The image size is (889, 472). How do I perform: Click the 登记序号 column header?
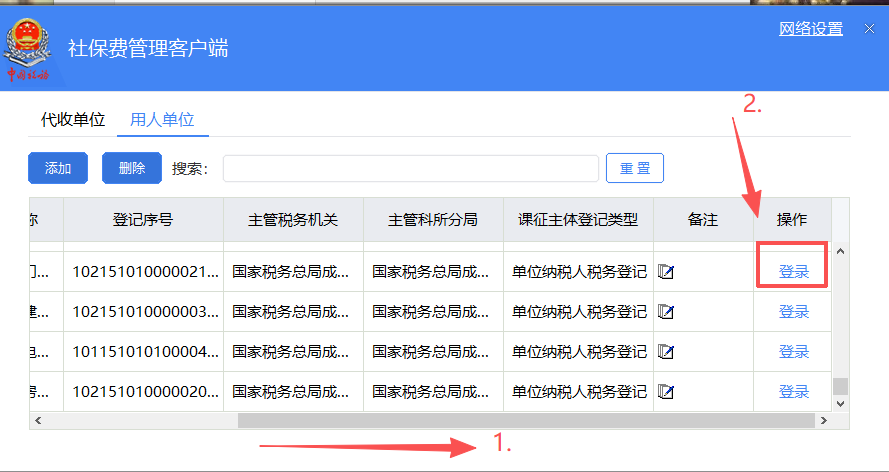click(x=143, y=219)
